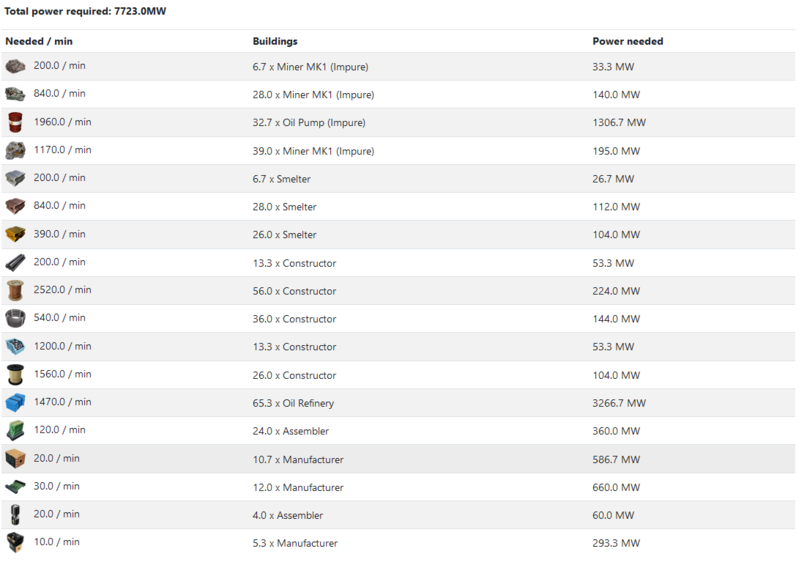Select the copper wire spool icon
Image resolution: width=799 pixels, height=565 pixels.
click(x=15, y=290)
